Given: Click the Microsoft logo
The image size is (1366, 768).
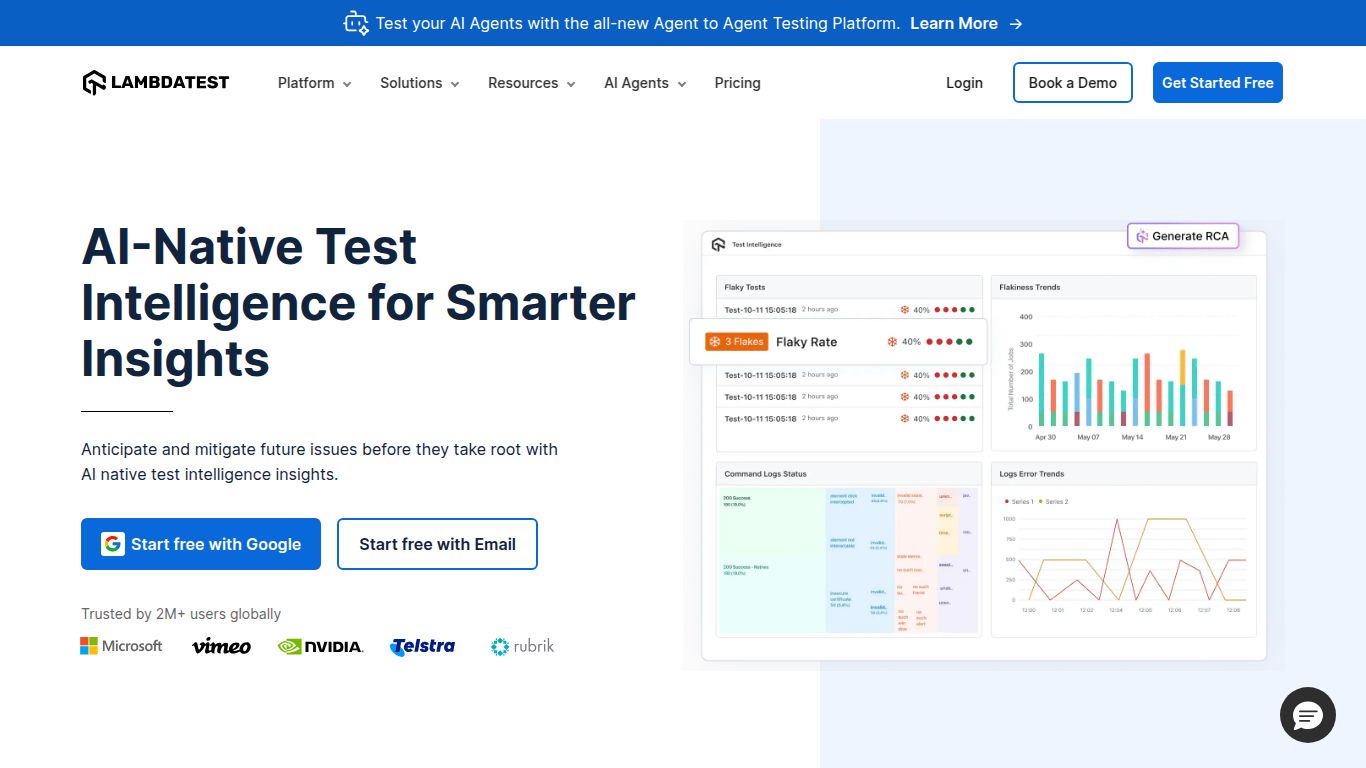Looking at the screenshot, I should pyautogui.click(x=121, y=645).
